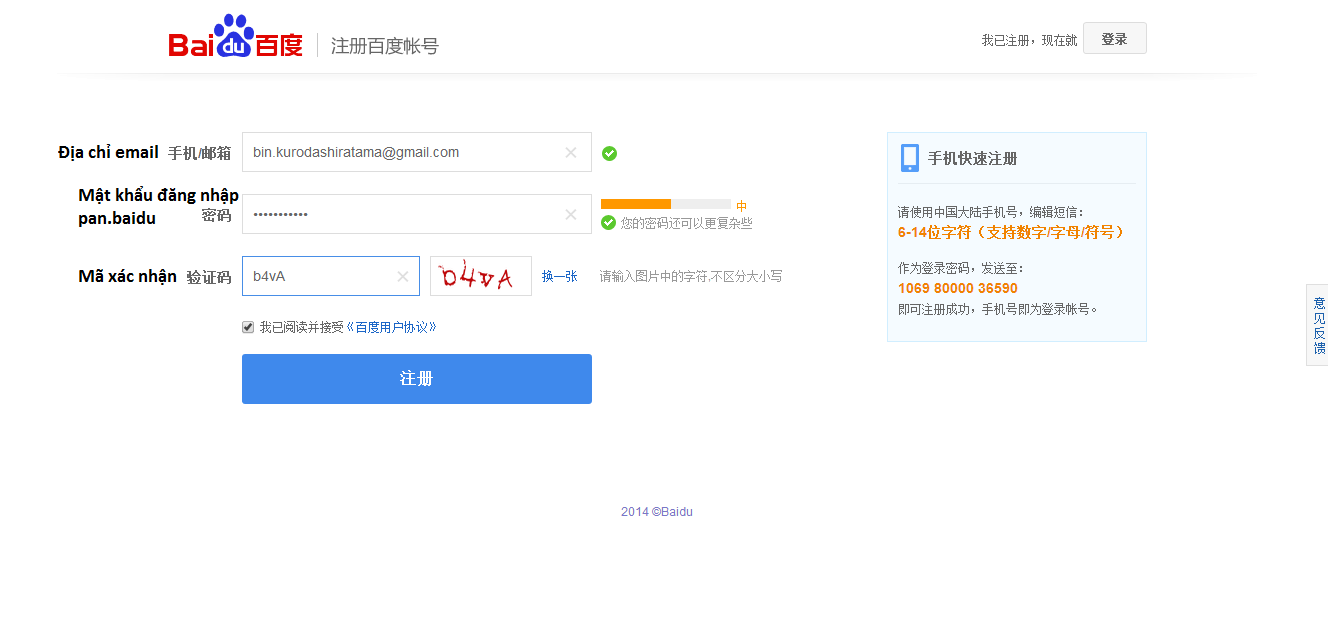Image resolution: width=1328 pixels, height=637 pixels.
Task: Click 换一张 to refresh the captcha
Action: click(560, 277)
